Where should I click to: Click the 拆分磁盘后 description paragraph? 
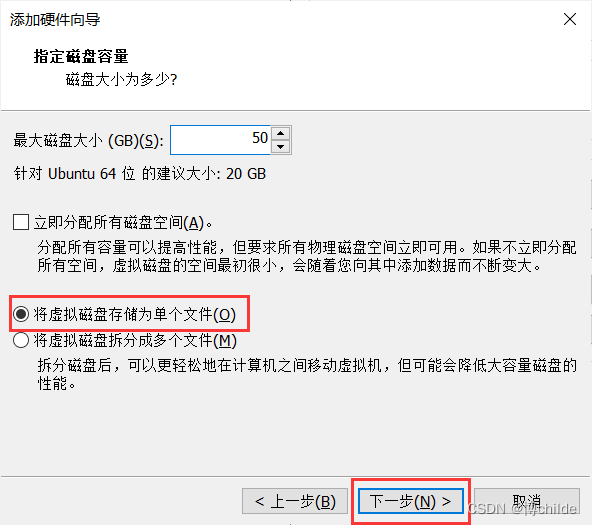click(x=307, y=374)
